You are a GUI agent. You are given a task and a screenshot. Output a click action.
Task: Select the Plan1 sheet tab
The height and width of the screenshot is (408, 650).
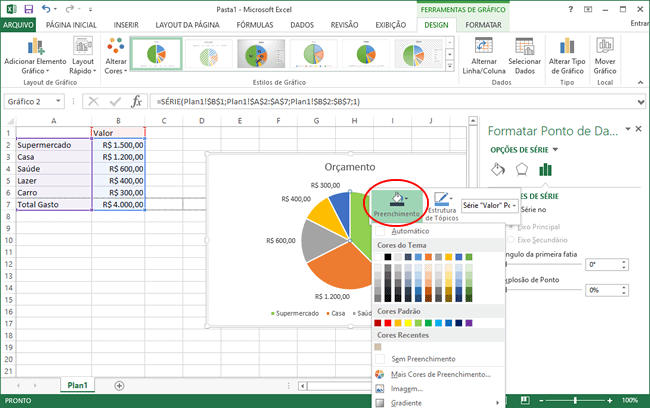[x=76, y=385]
